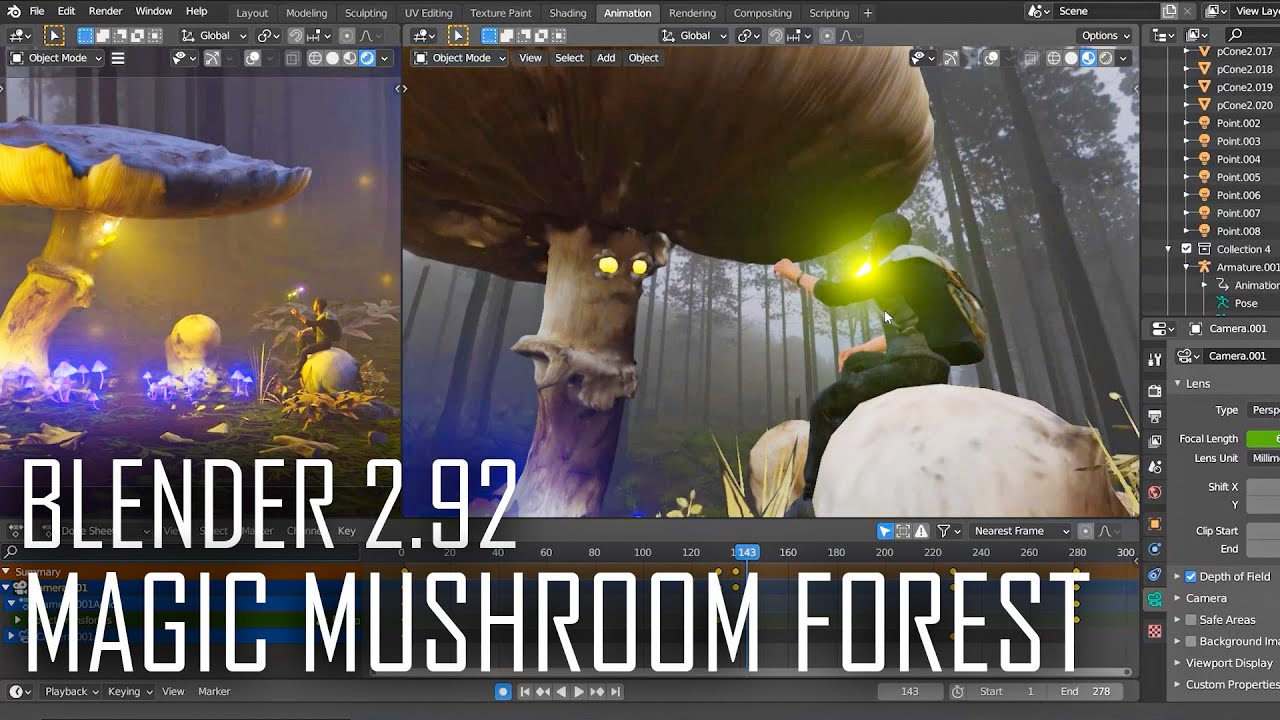Switch to the Compositing workspace tab
This screenshot has height=720, width=1280.
coord(762,13)
